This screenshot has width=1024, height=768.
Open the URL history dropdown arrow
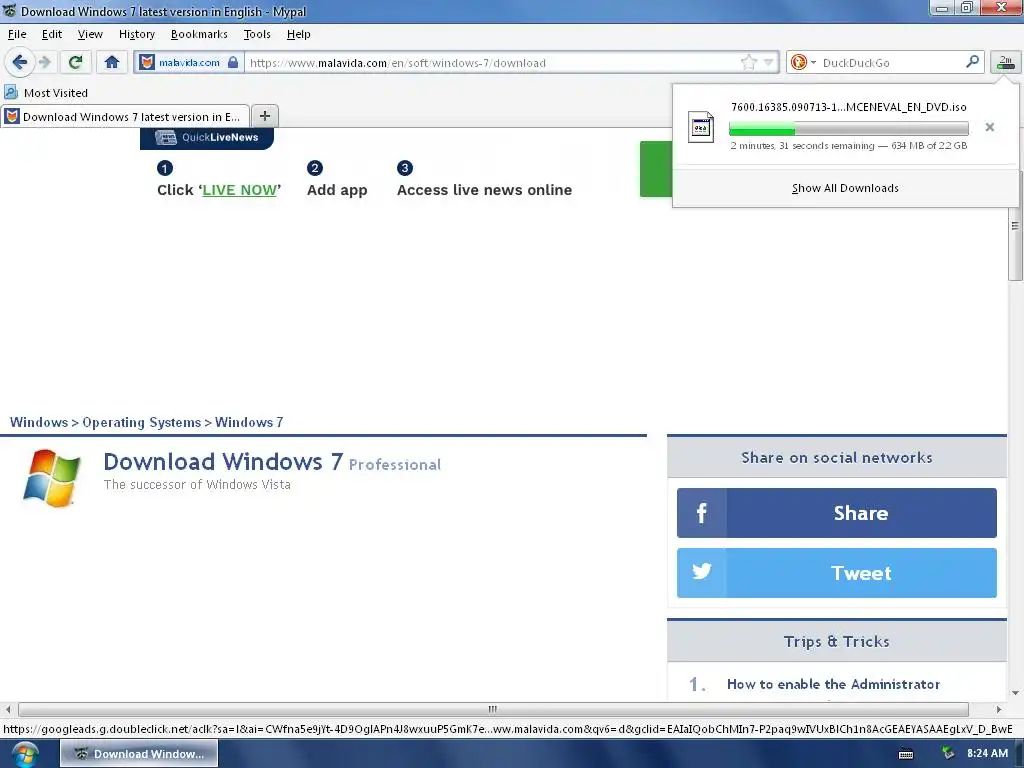click(769, 63)
